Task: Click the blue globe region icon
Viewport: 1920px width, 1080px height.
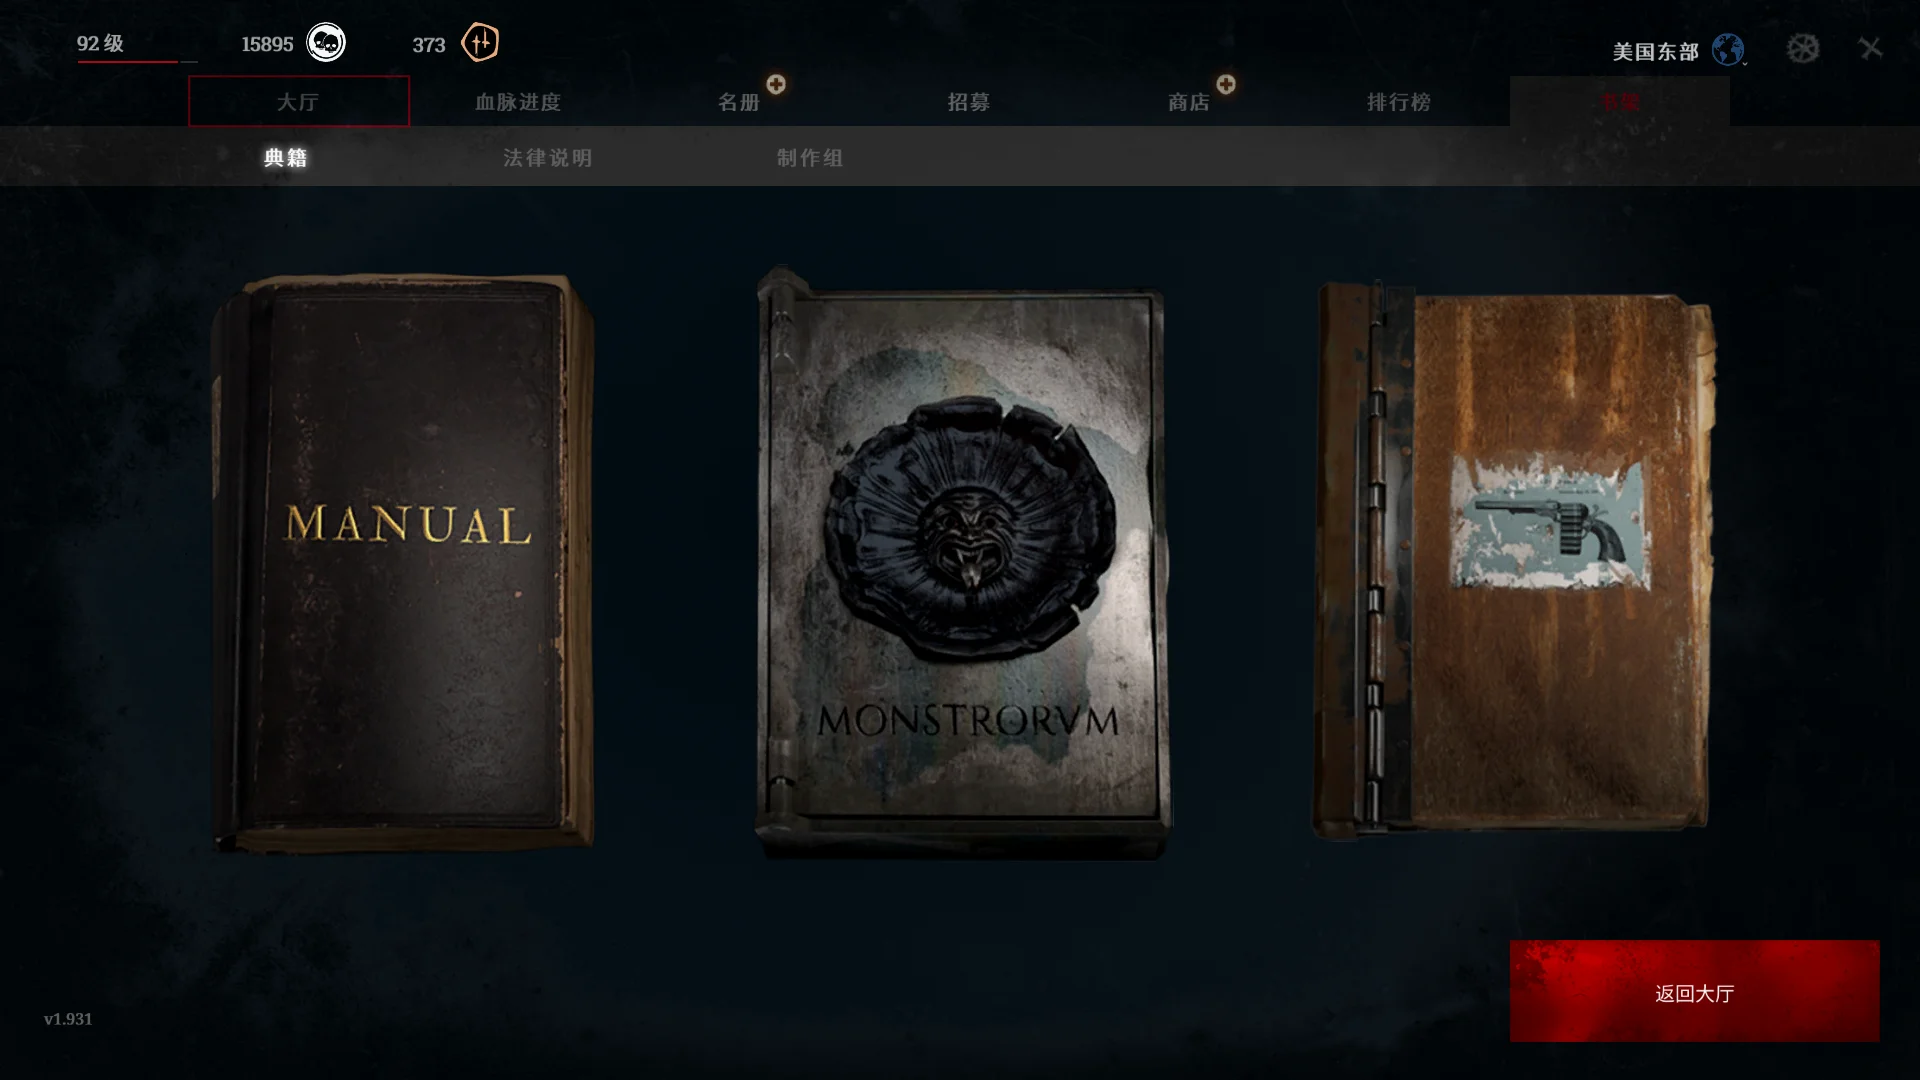Action: pos(1727,49)
